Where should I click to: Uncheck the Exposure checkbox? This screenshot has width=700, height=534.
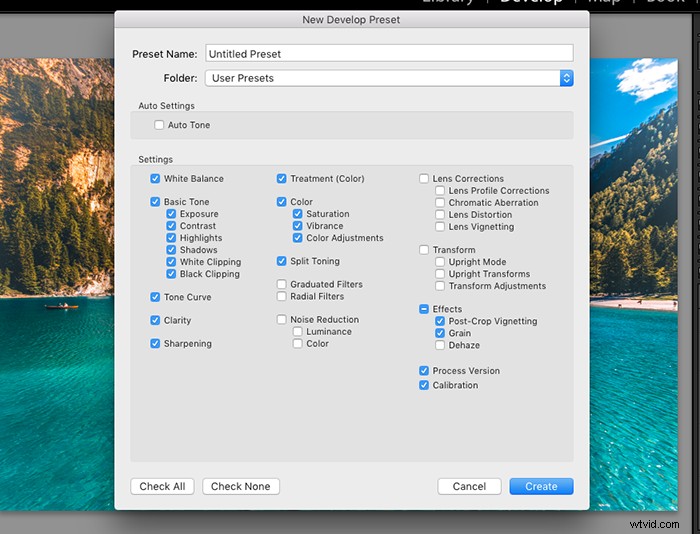(x=171, y=214)
